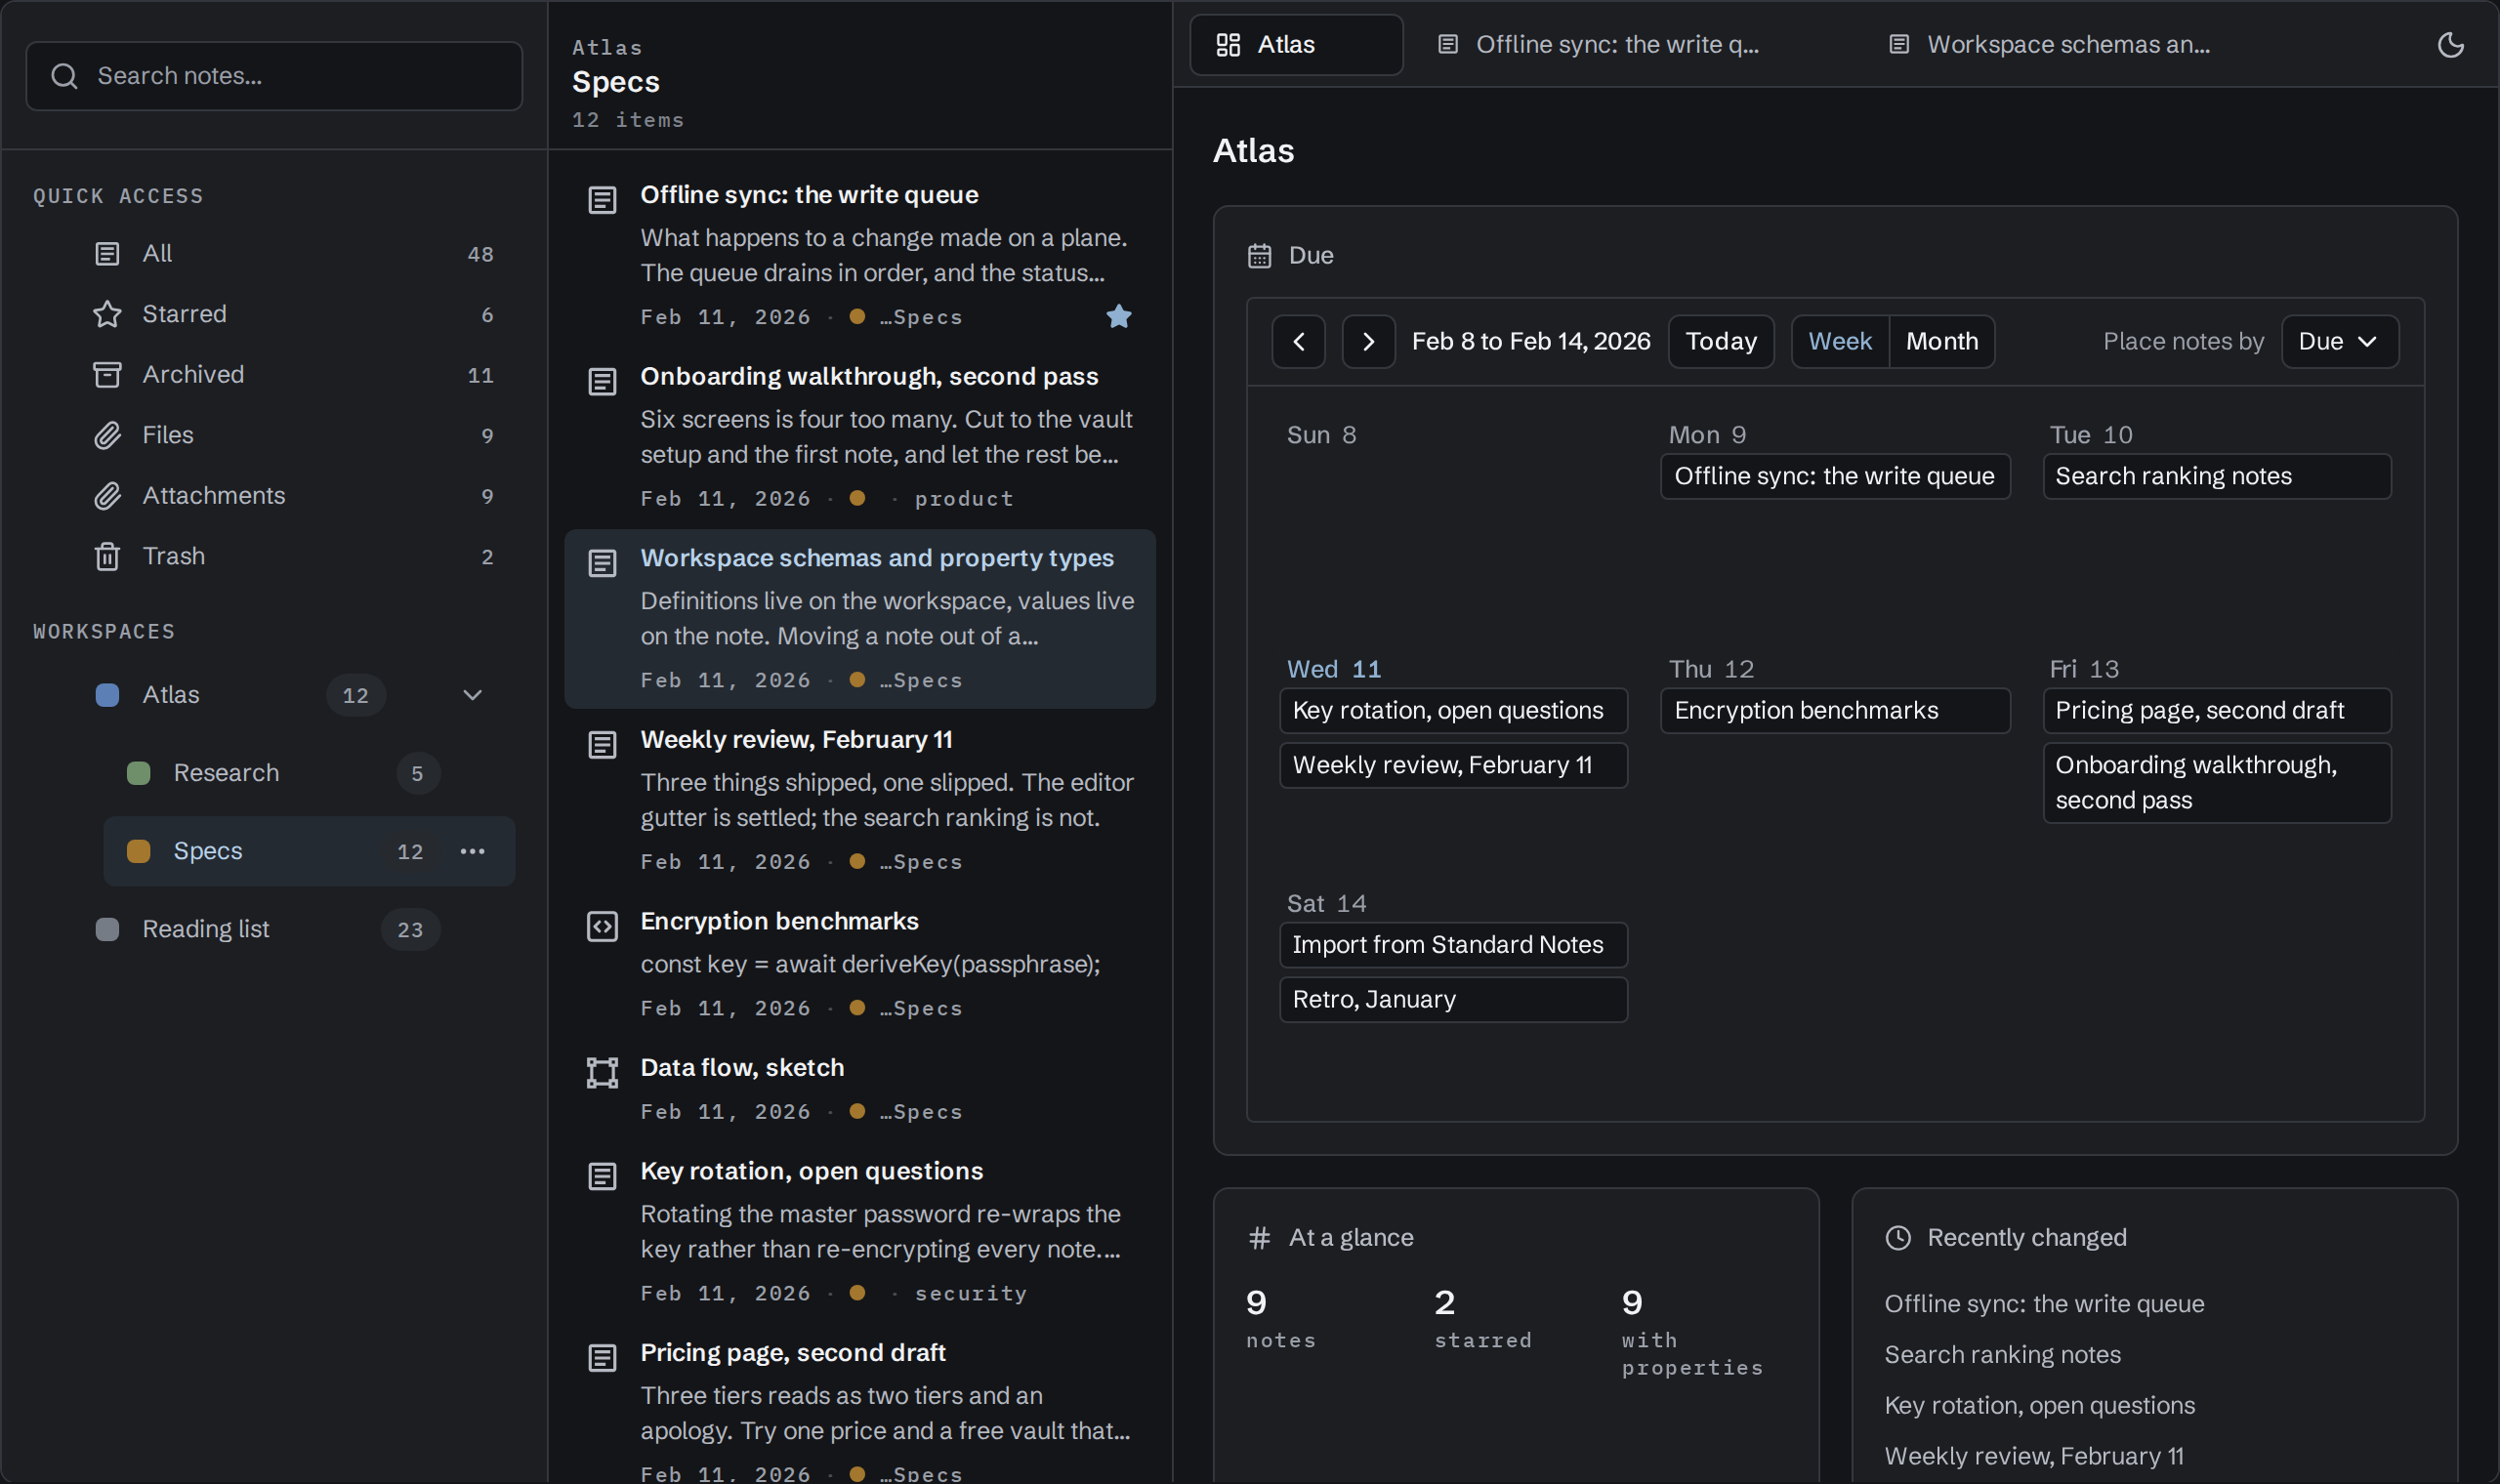Click the Archived box icon
Screen dimensions: 2500x1484
(x=107, y=375)
